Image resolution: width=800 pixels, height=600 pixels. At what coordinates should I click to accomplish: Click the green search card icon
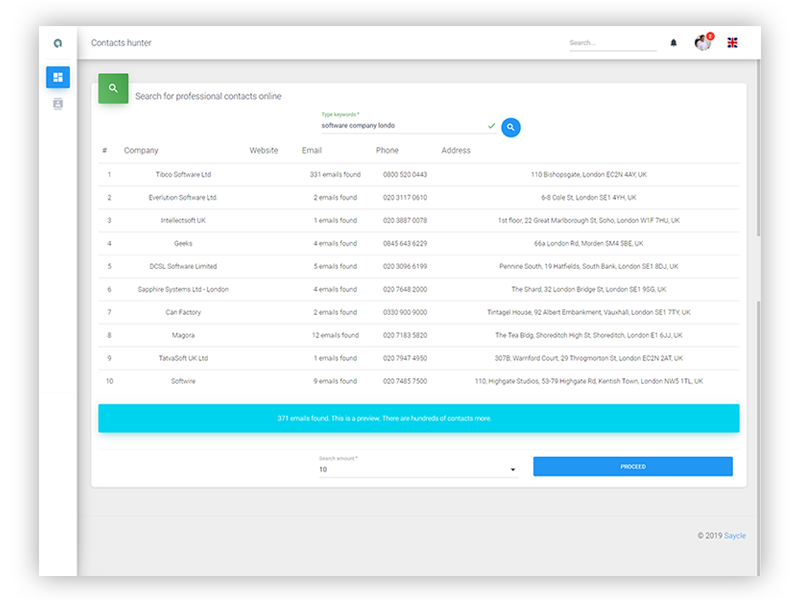pyautogui.click(x=113, y=88)
